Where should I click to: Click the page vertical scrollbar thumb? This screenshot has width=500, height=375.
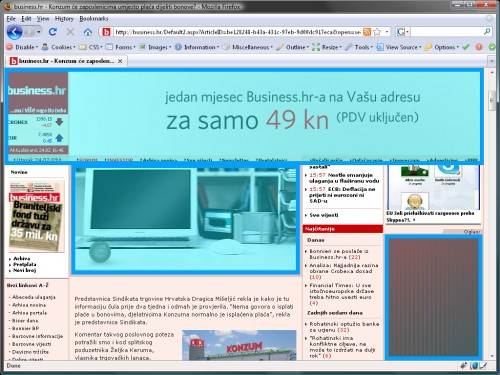(x=492, y=100)
